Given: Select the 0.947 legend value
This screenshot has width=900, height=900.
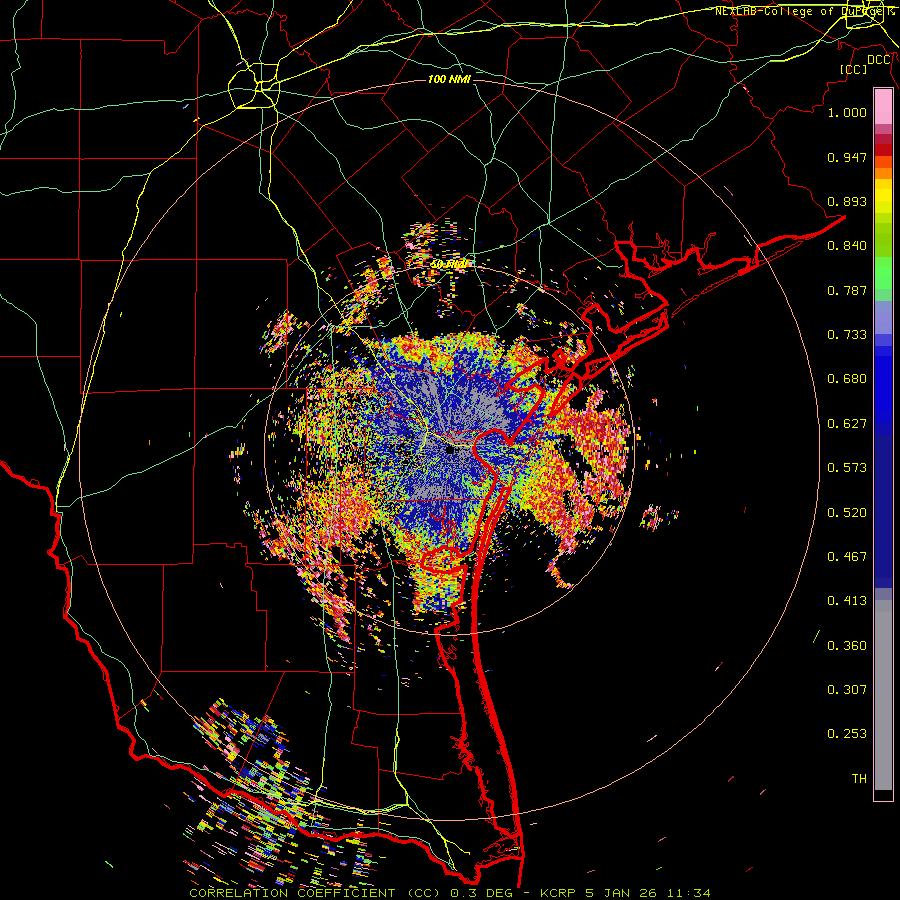Looking at the screenshot, I should click(847, 157).
